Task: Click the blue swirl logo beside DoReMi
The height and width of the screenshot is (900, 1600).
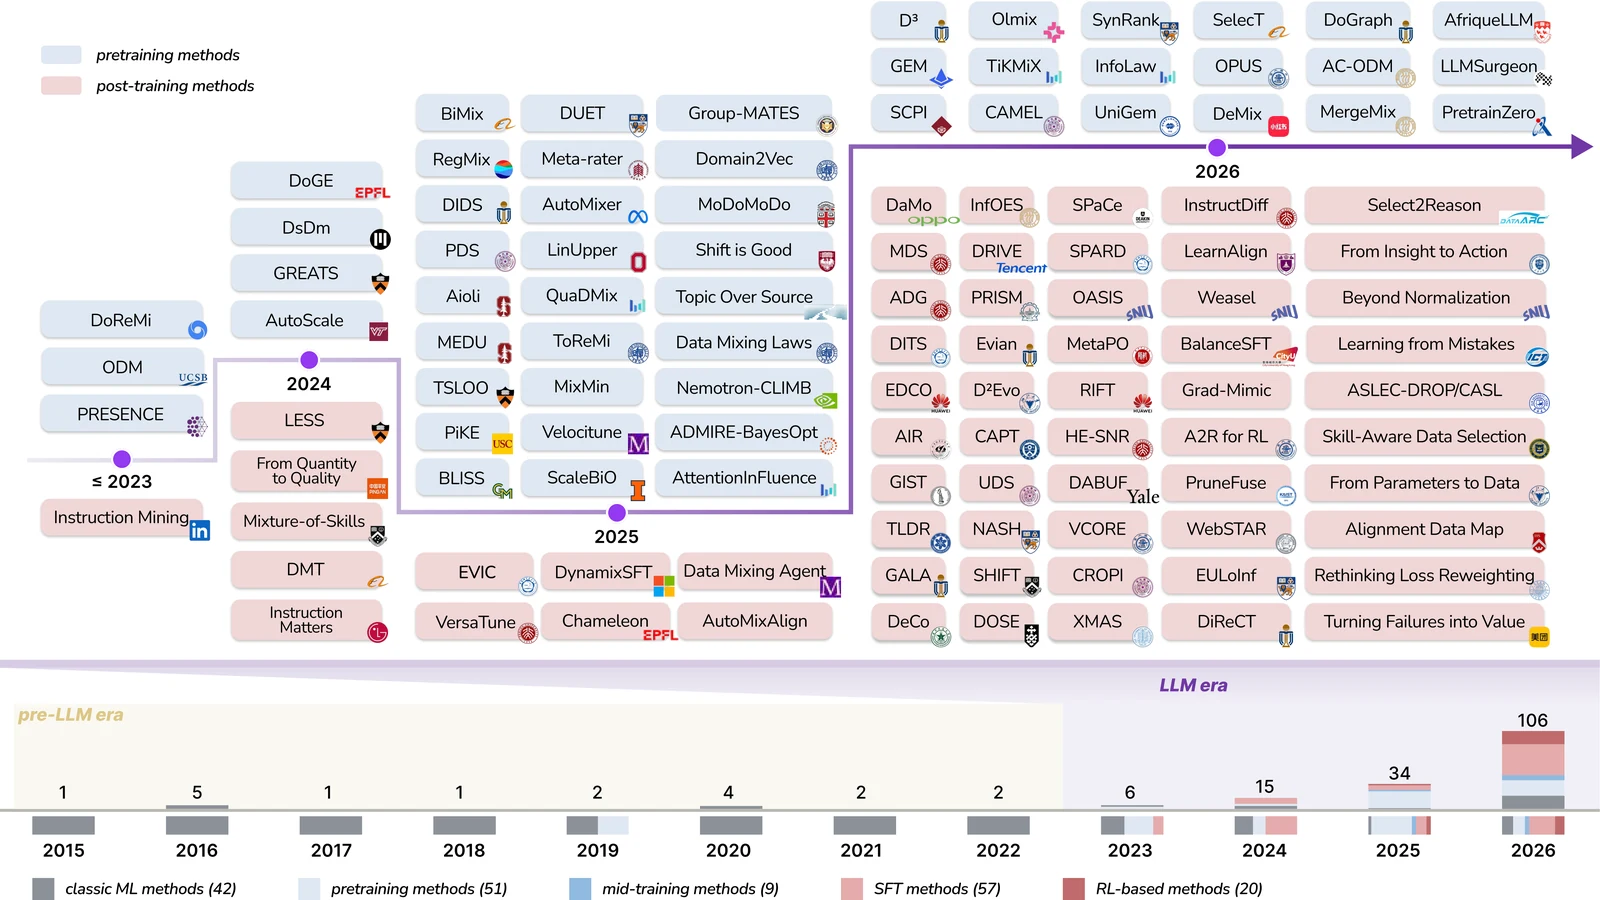Action: pyautogui.click(x=198, y=330)
